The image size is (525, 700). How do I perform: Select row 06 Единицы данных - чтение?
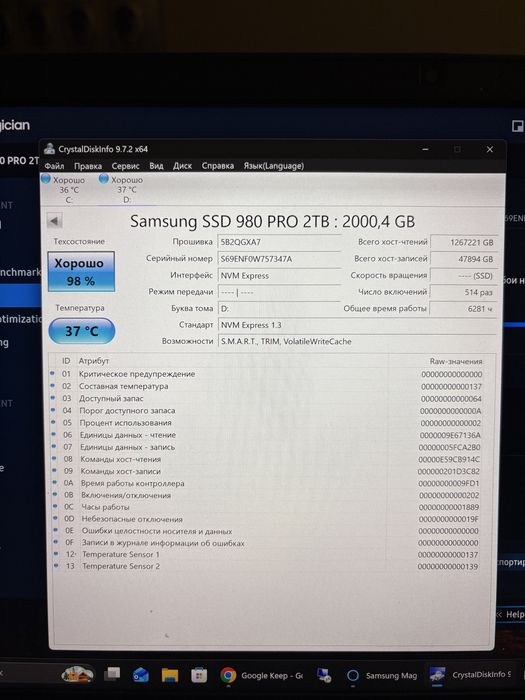tap(266, 434)
